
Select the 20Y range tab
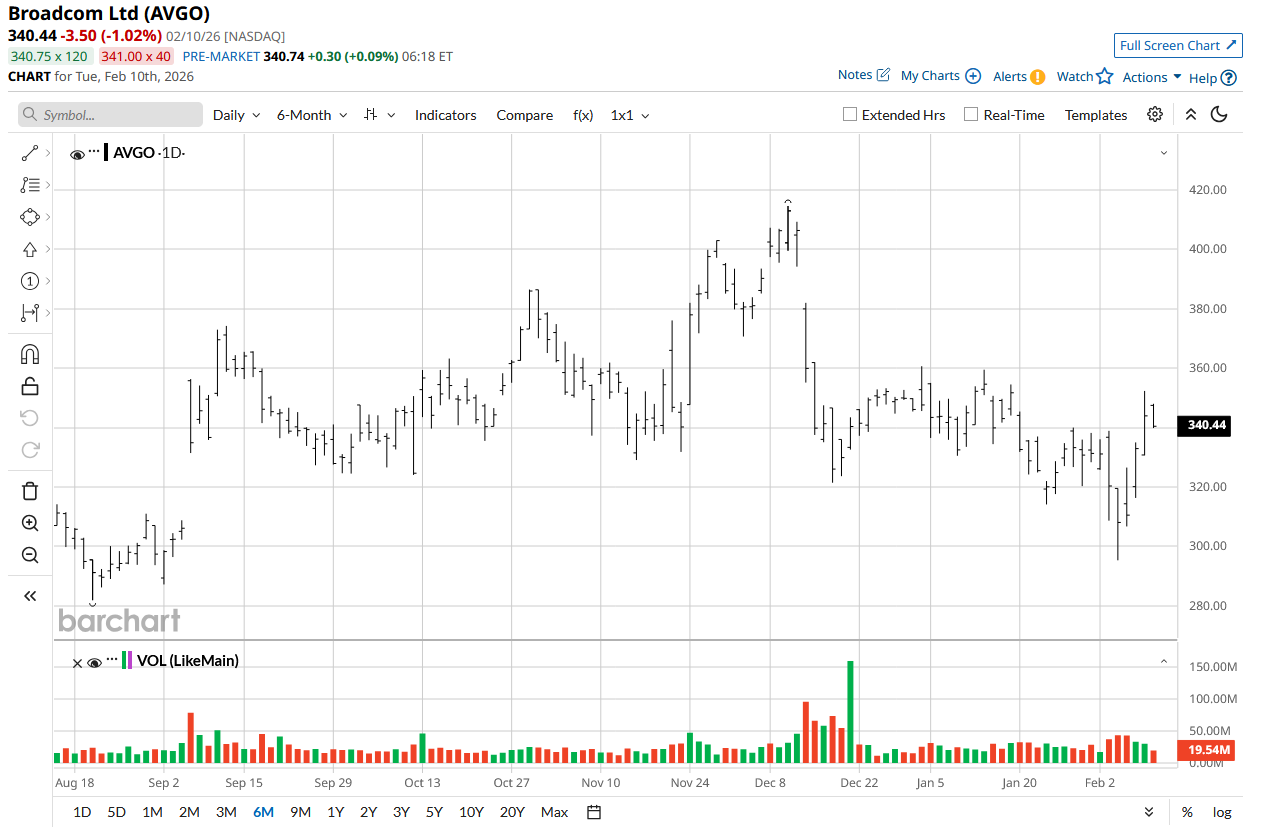(512, 812)
